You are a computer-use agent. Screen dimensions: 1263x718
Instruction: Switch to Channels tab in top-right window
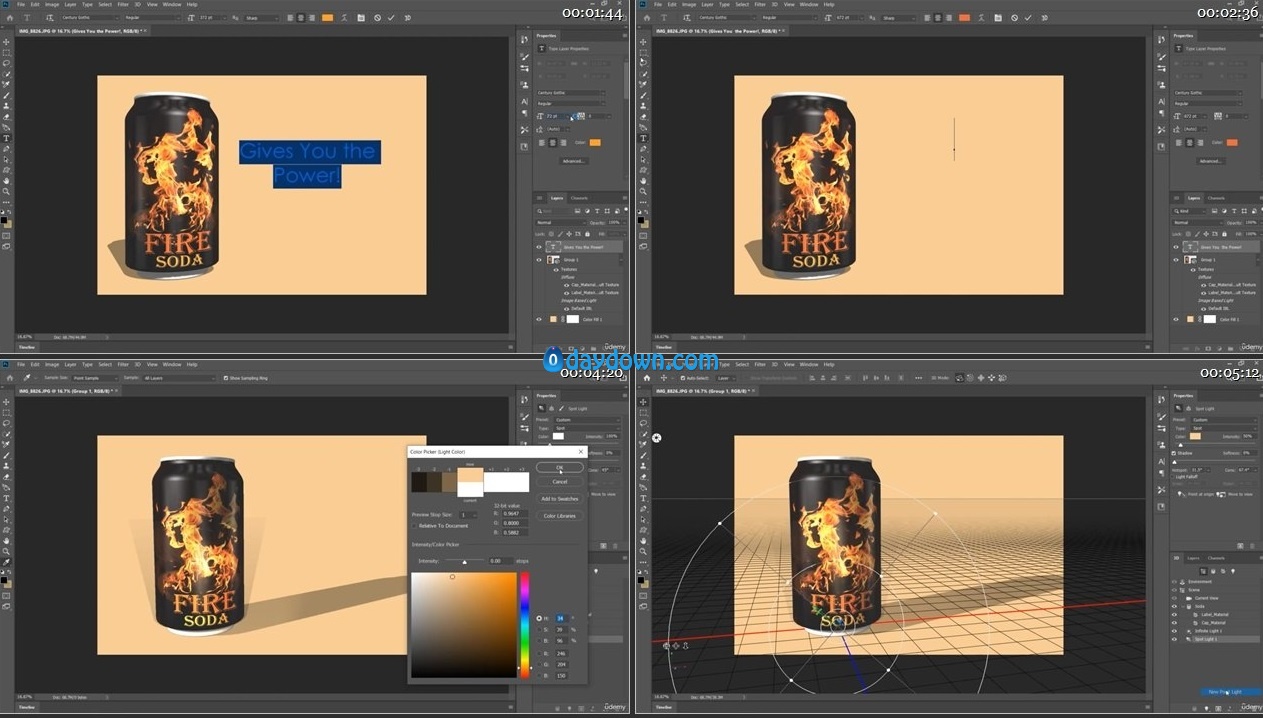click(1216, 198)
